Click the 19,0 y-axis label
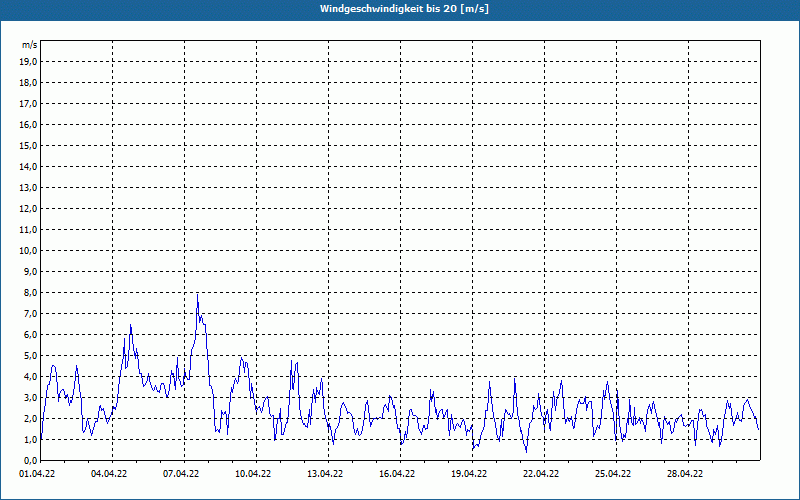800x500 pixels. [28, 62]
